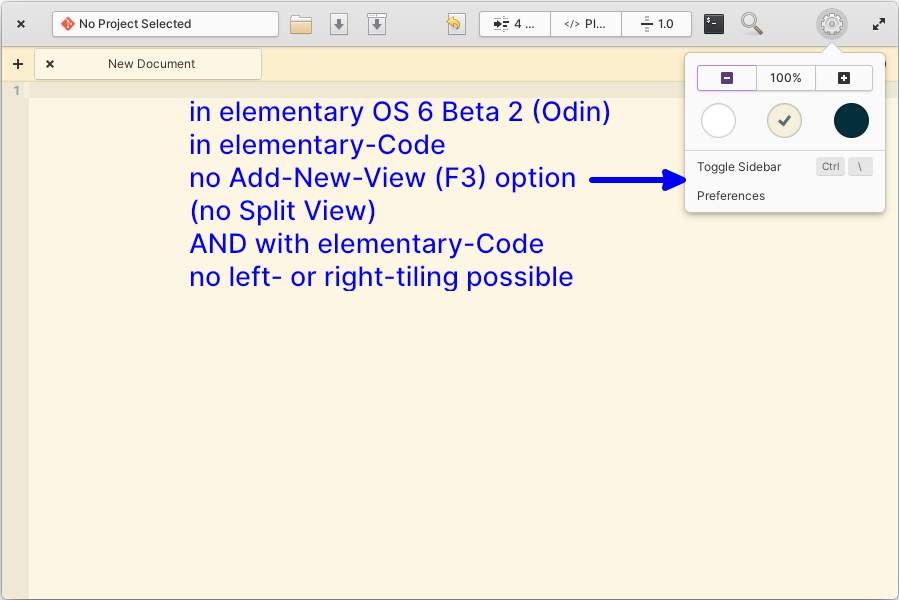The image size is (899, 600).
Task: Save the current document using the save icon
Action: pyautogui.click(x=338, y=23)
